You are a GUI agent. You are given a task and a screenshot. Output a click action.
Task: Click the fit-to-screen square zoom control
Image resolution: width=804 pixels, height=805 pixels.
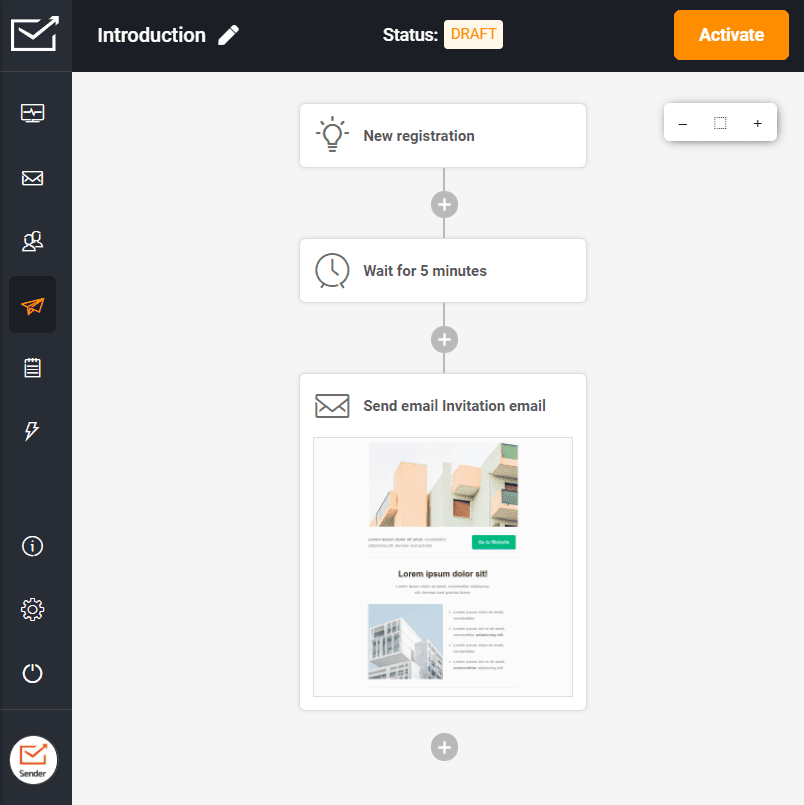[720, 123]
